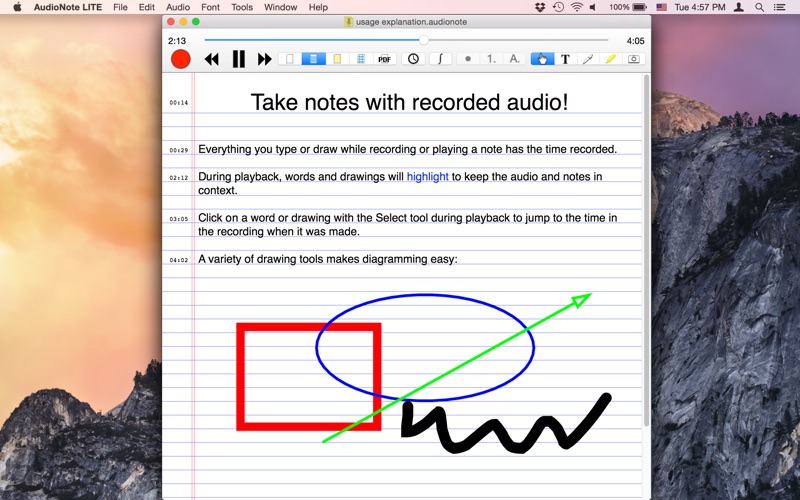Fast forward the audio playback
800x500 pixels.
click(x=264, y=59)
